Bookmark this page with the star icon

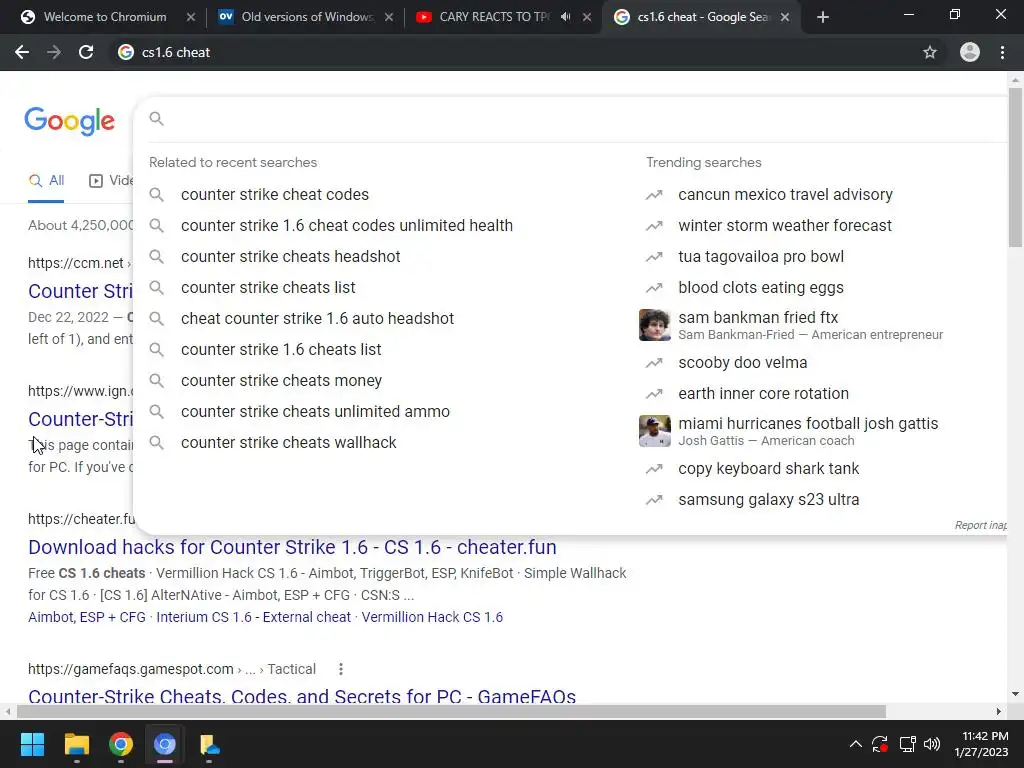(930, 52)
